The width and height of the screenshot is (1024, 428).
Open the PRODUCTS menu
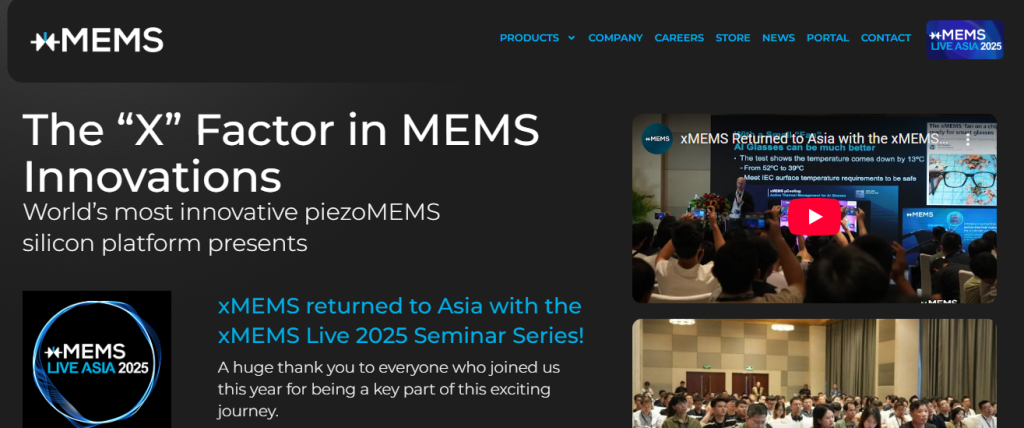point(529,38)
